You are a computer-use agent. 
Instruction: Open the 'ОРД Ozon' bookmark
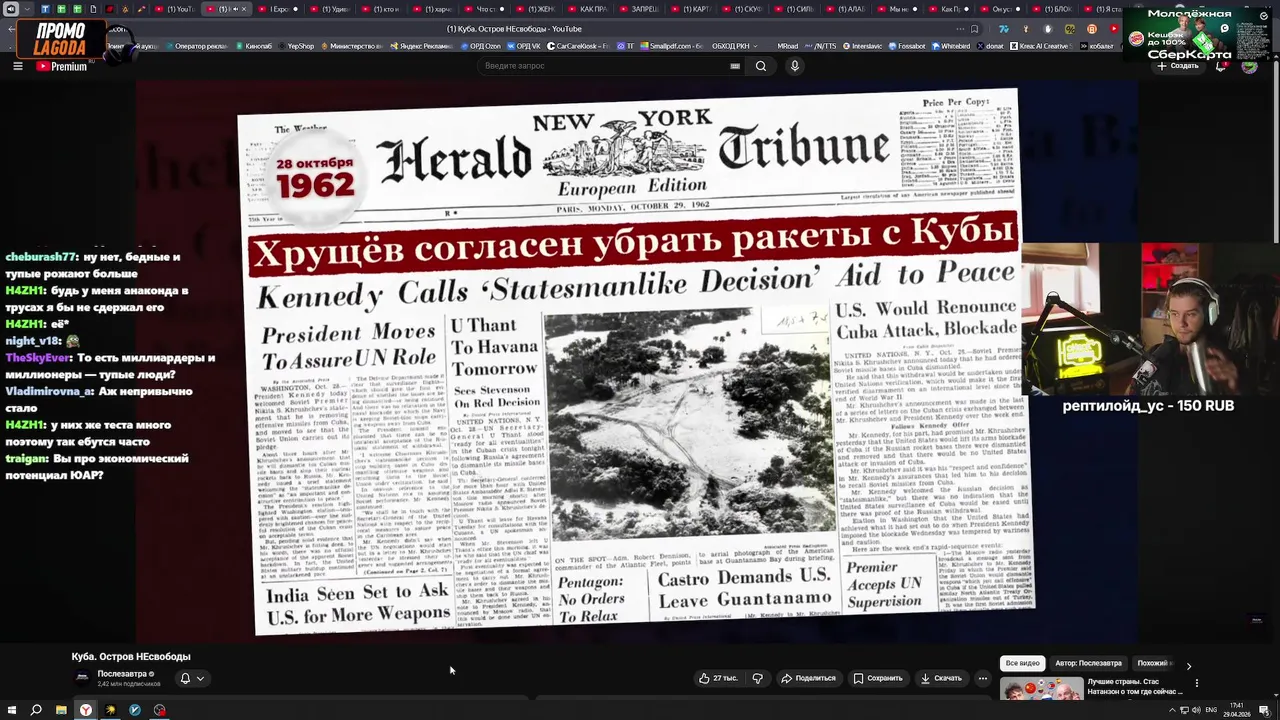pyautogui.click(x=481, y=46)
